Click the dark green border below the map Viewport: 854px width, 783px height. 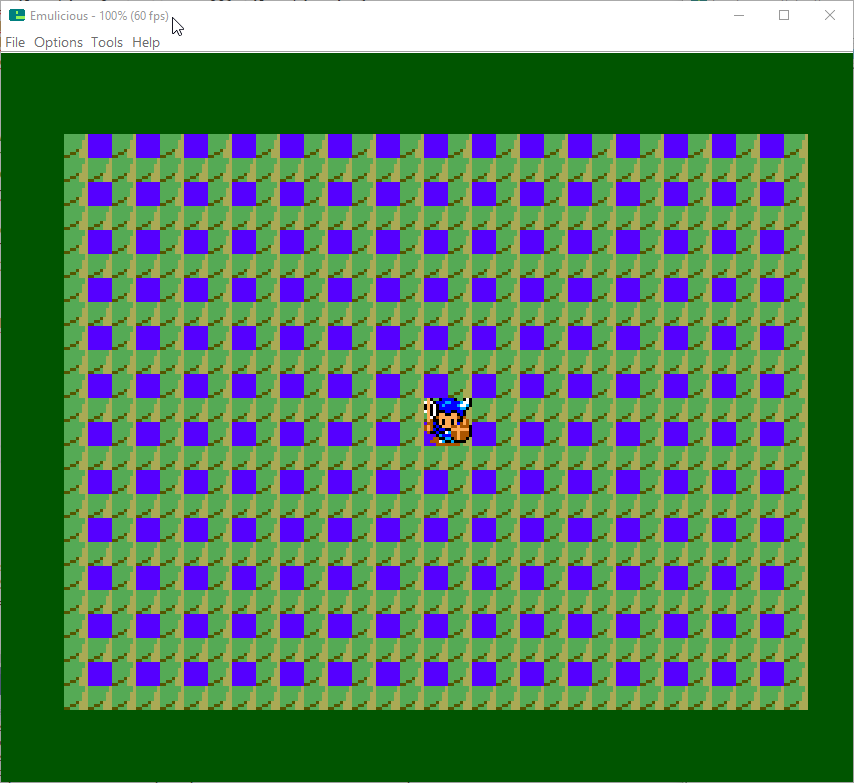point(427,745)
